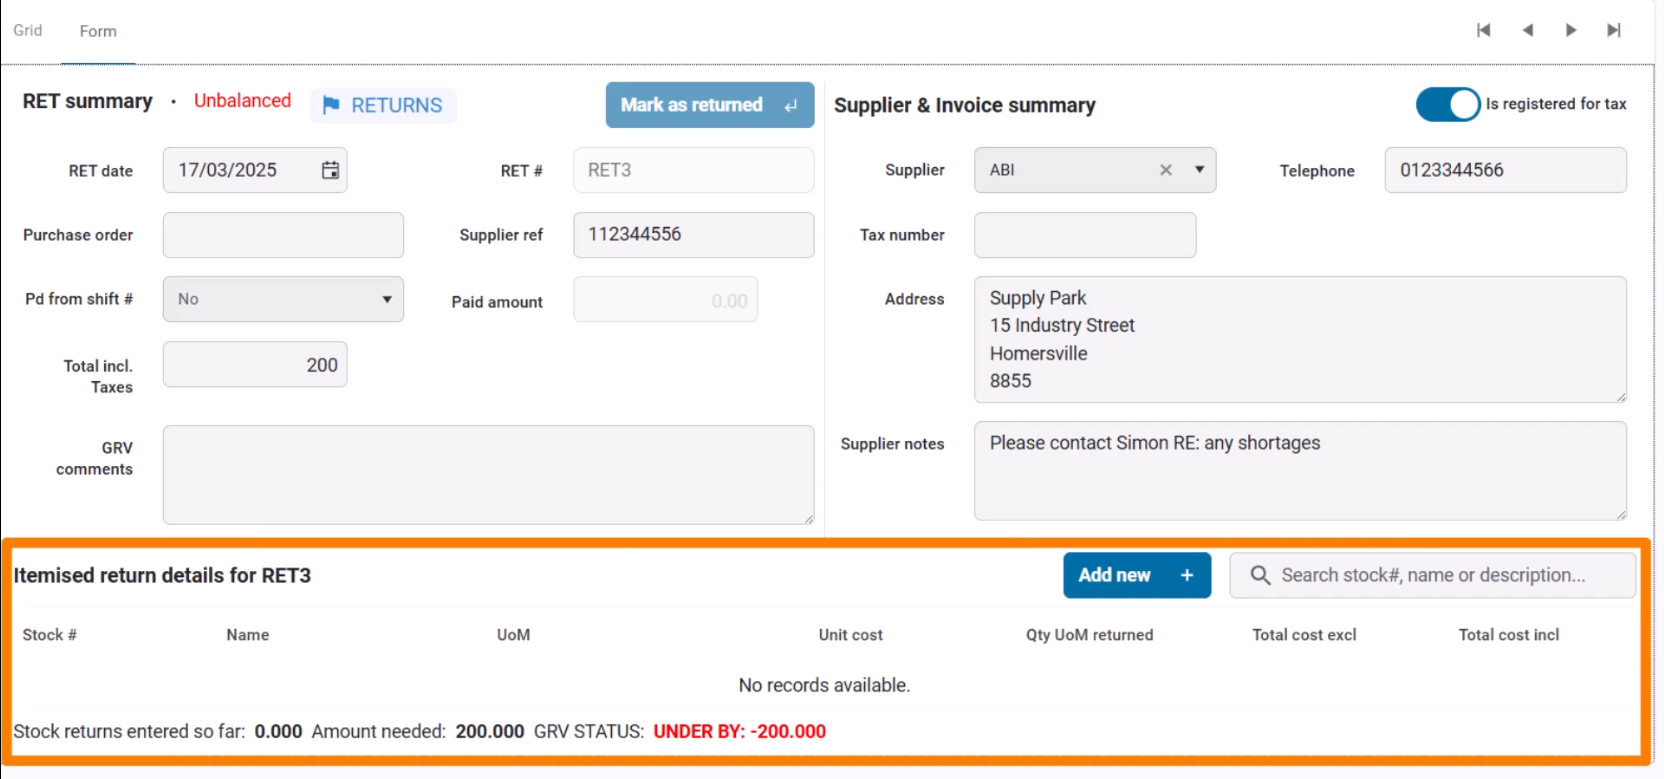Toggle Is registered for tax switch
Image resolution: width=1664 pixels, height=779 pixels.
[1447, 104]
